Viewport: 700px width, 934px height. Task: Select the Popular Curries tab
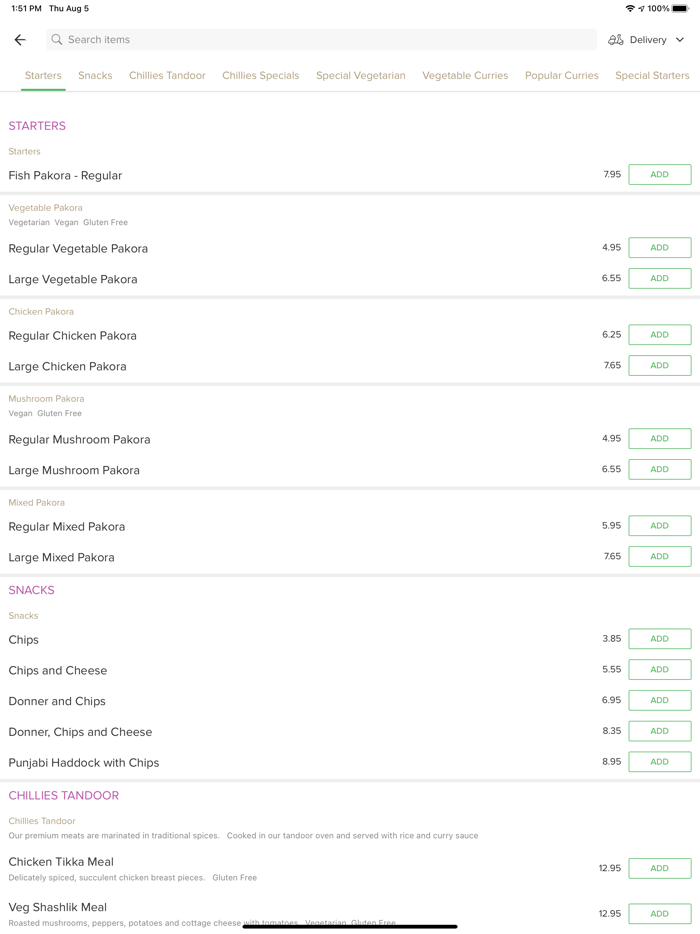coord(562,76)
